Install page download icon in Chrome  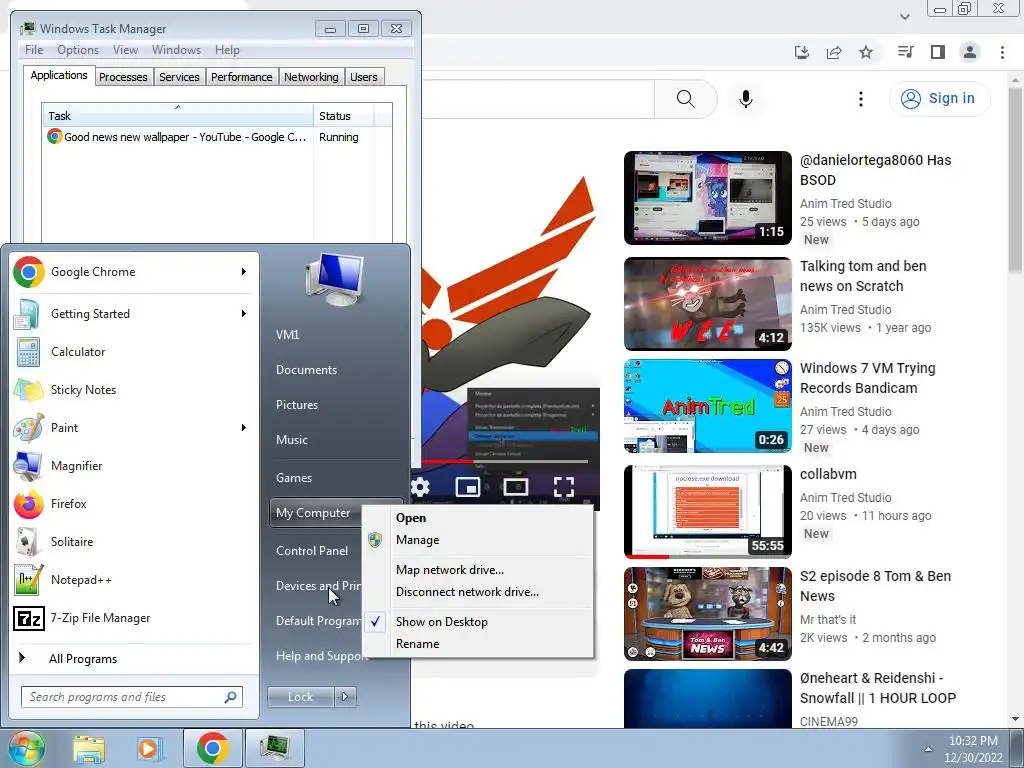[x=802, y=52]
